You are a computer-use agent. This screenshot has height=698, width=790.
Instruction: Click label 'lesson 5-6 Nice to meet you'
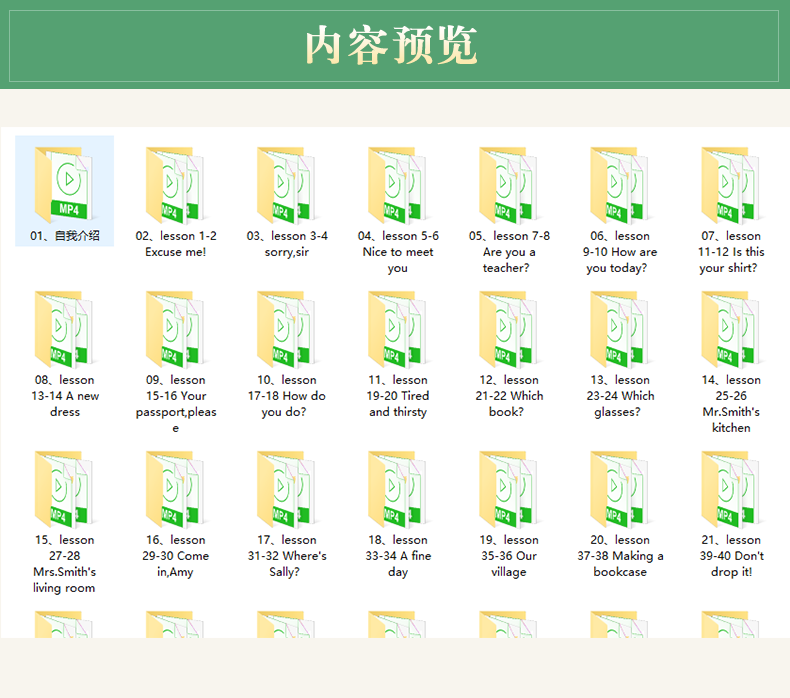click(398, 252)
